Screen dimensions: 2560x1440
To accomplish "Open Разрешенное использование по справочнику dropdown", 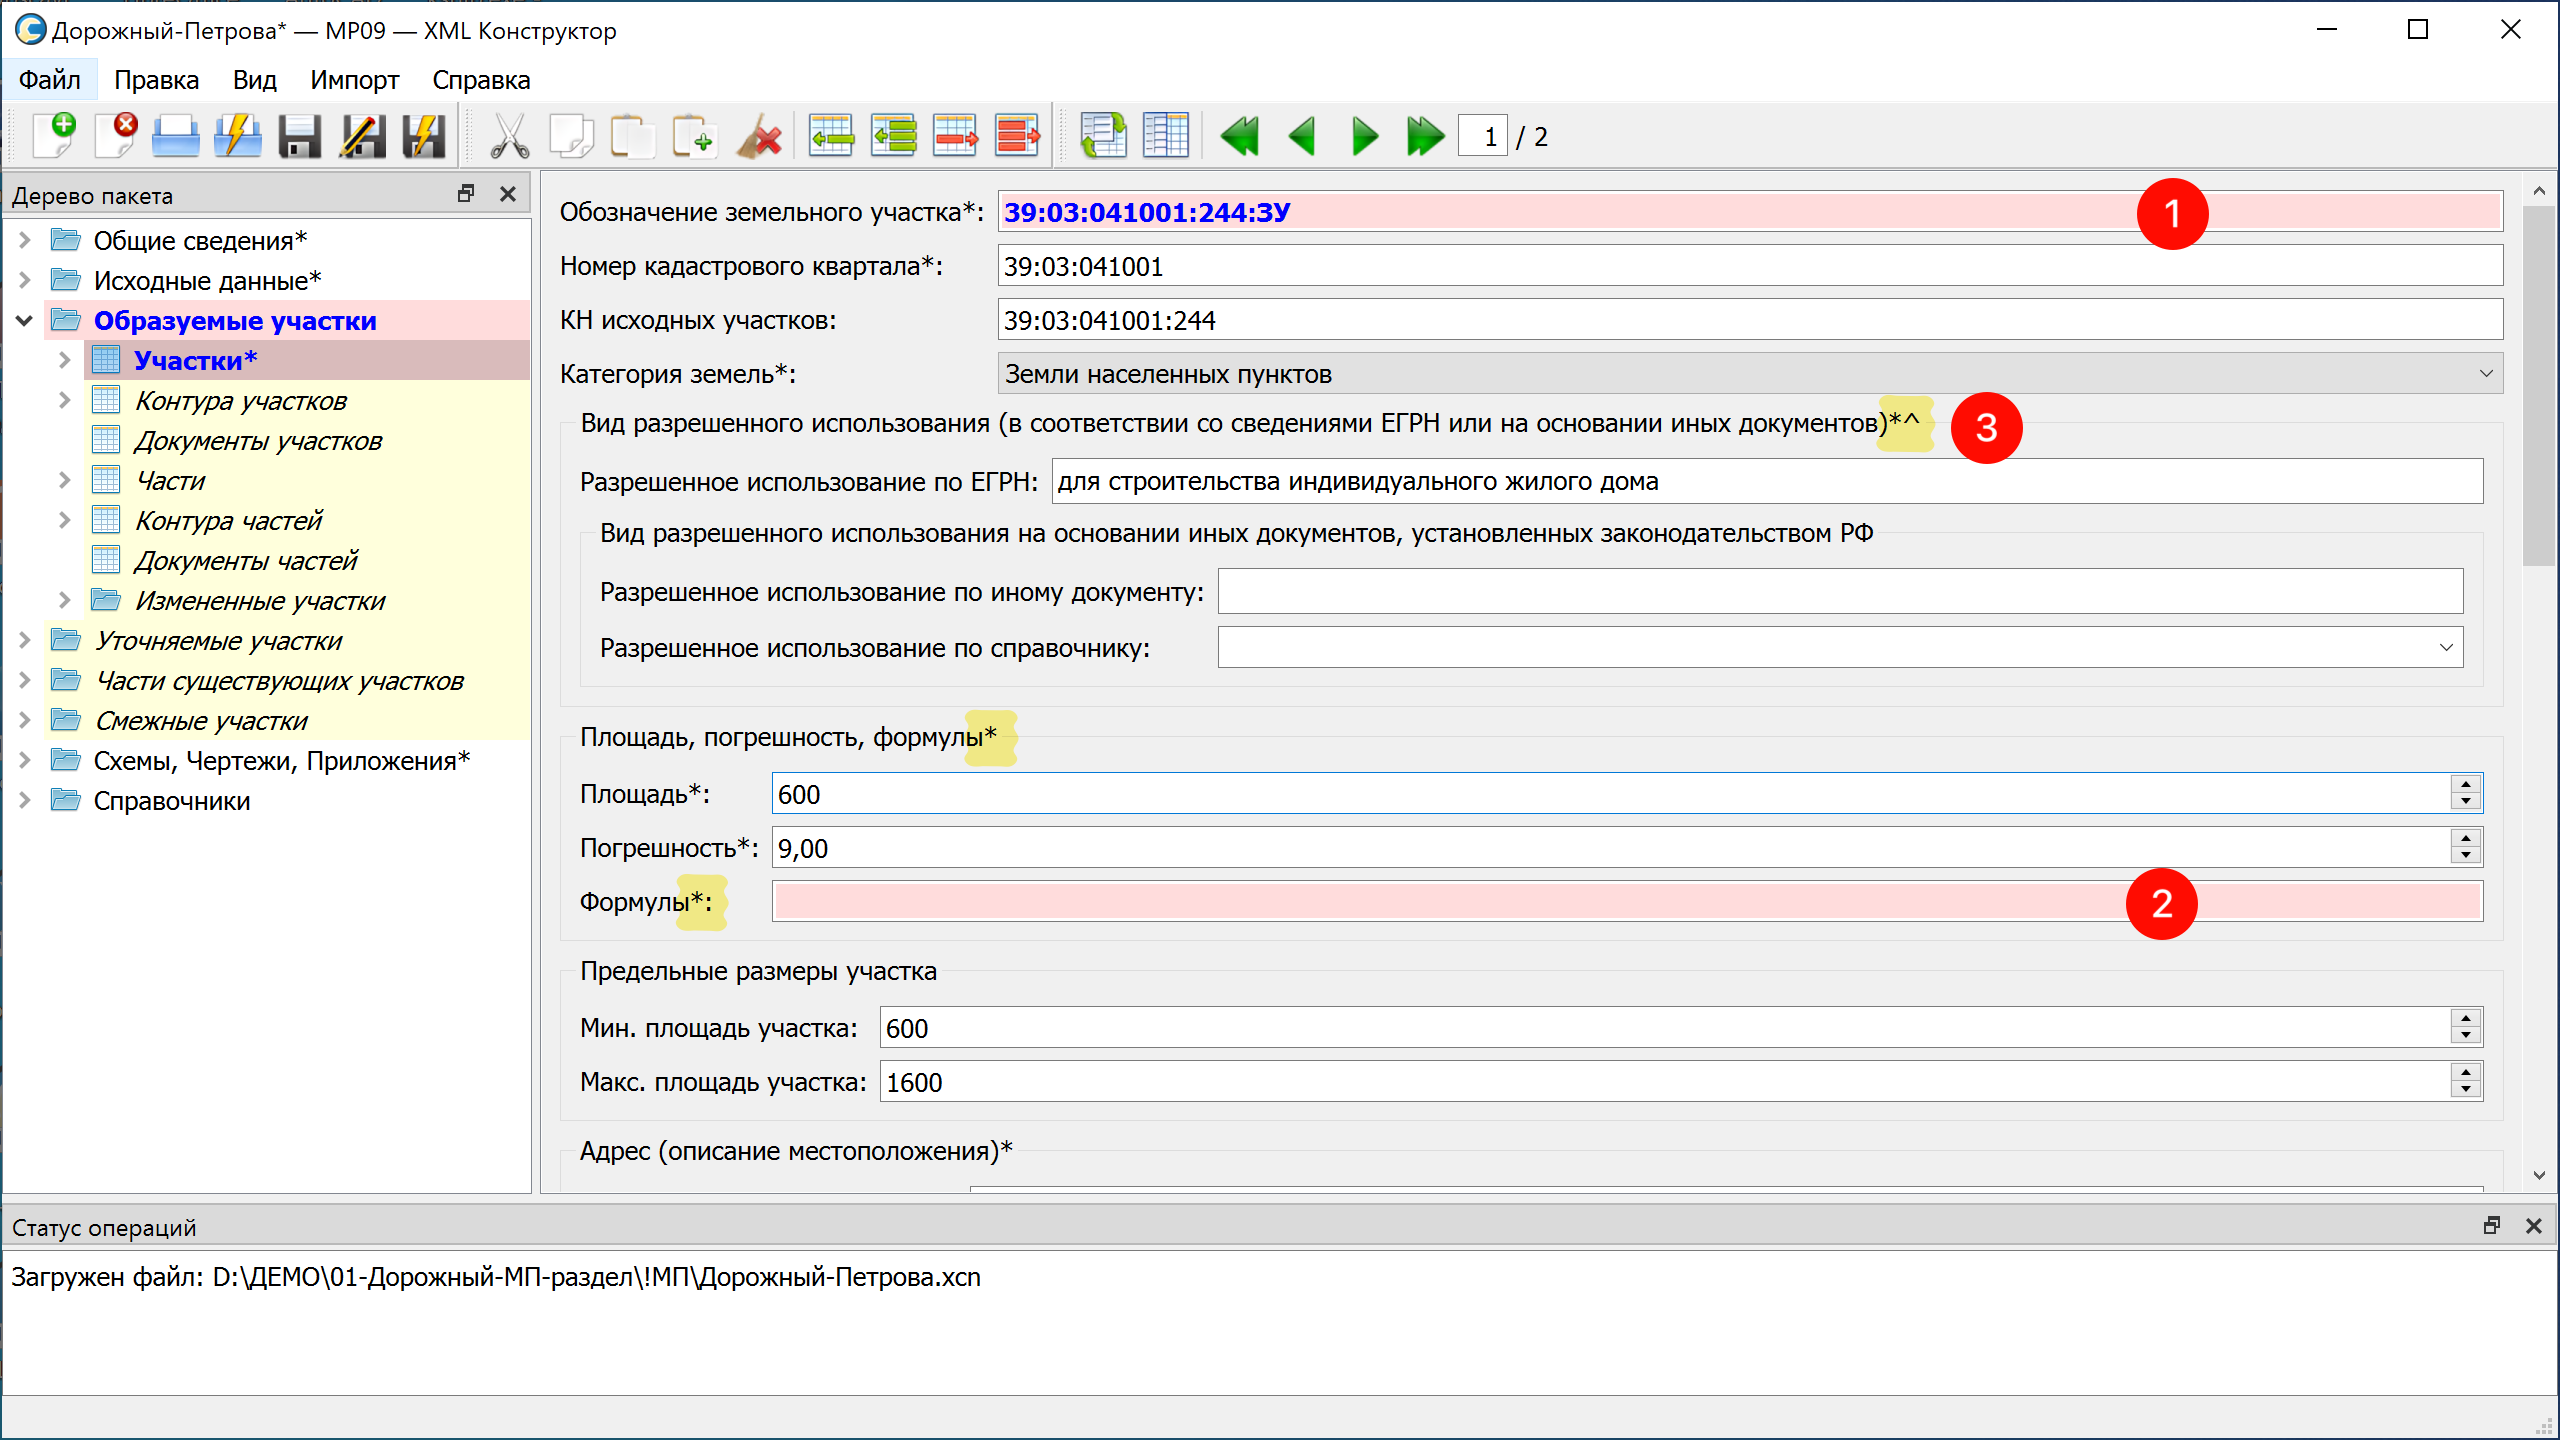I will [1840, 647].
